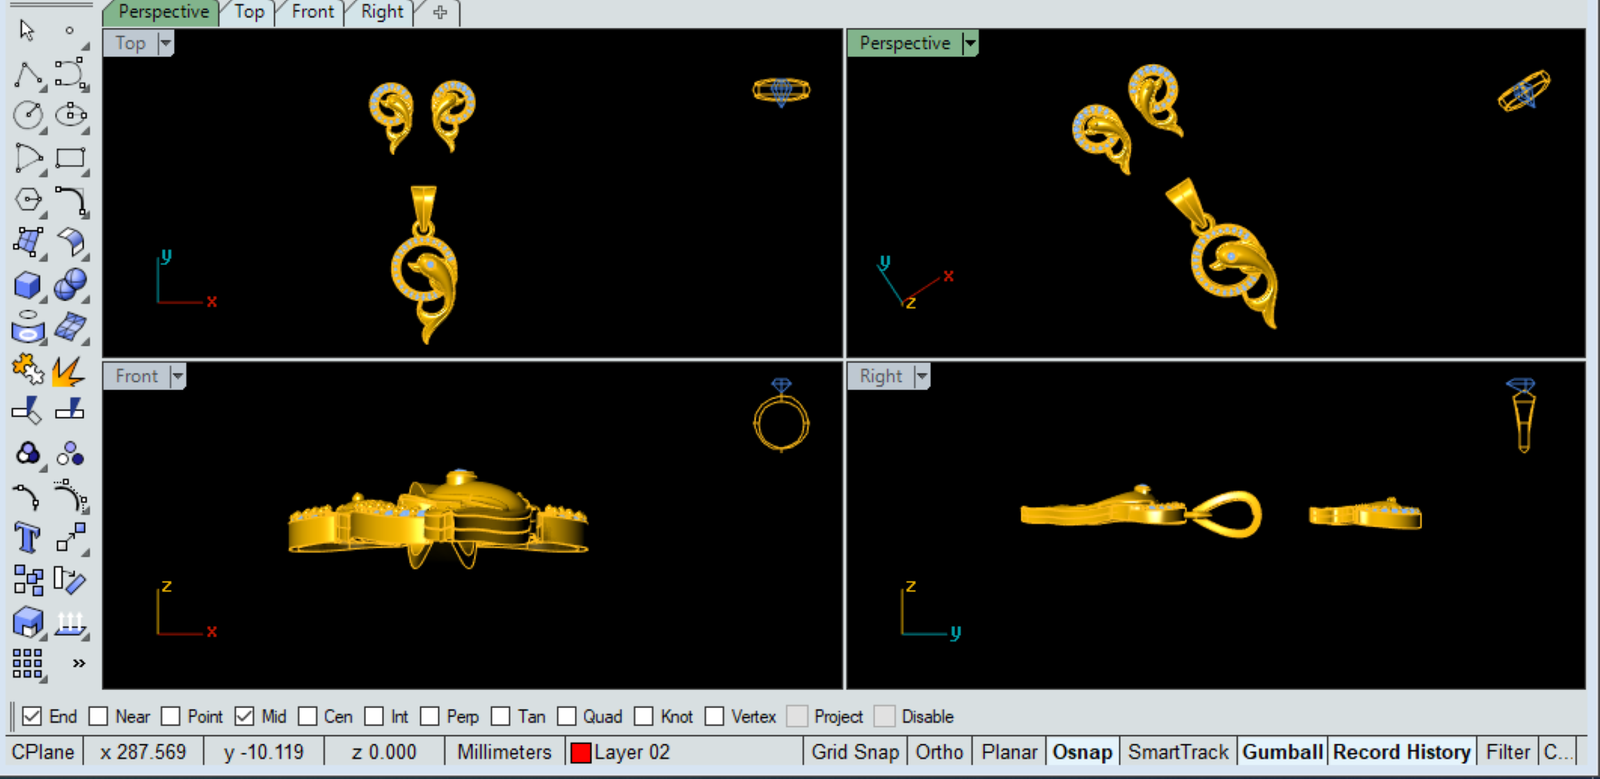Toggle Grid Snap in status bar
The height and width of the screenshot is (779, 1600).
[855, 752]
